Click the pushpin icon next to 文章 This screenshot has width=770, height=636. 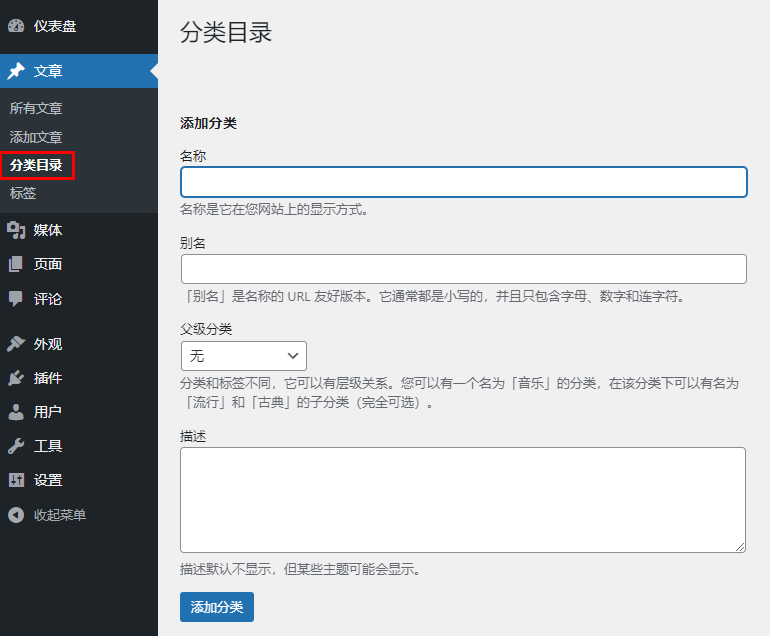[x=16, y=71]
